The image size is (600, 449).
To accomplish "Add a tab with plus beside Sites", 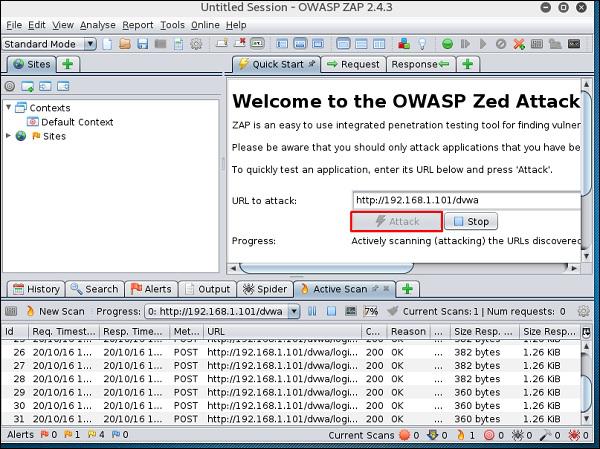I will pyautogui.click(x=68, y=64).
